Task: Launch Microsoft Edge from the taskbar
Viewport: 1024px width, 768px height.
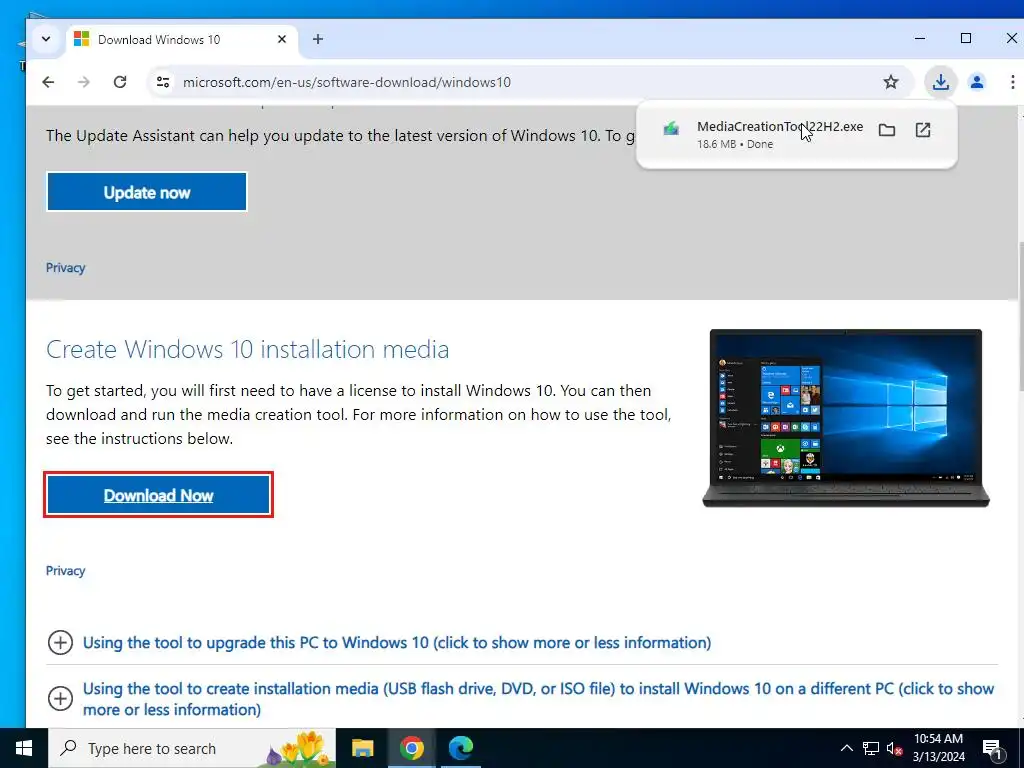Action: 461,748
